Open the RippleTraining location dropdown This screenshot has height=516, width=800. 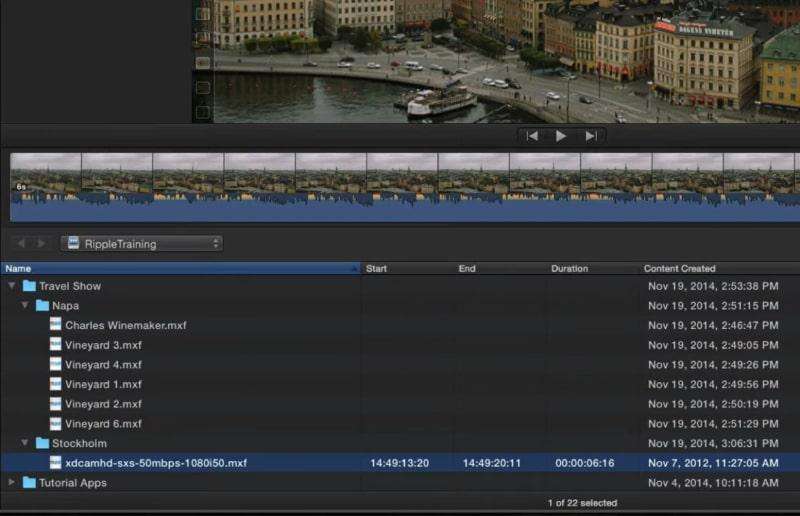(x=141, y=243)
